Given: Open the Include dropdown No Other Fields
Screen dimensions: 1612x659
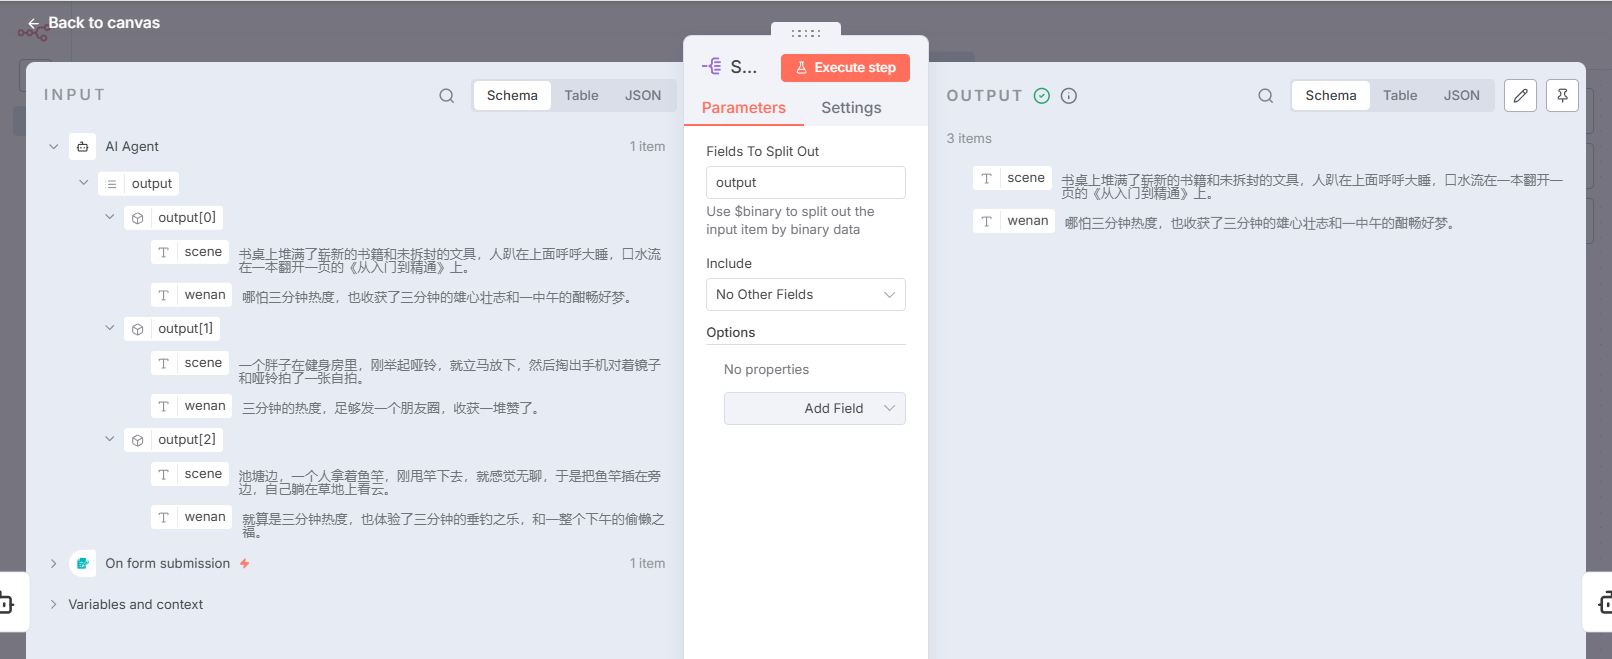Looking at the screenshot, I should point(806,295).
